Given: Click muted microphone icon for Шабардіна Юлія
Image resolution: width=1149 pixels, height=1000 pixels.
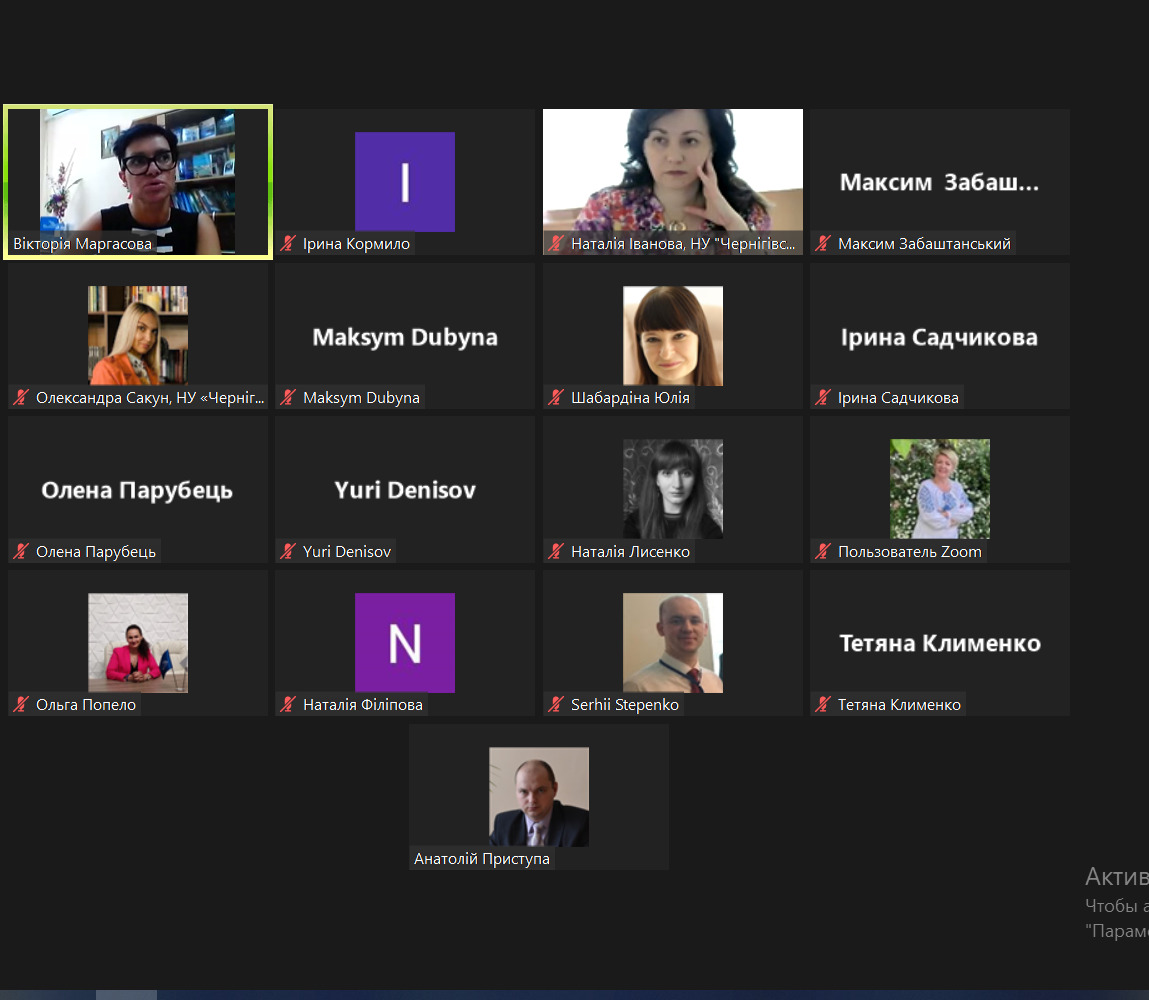Looking at the screenshot, I should (557, 398).
